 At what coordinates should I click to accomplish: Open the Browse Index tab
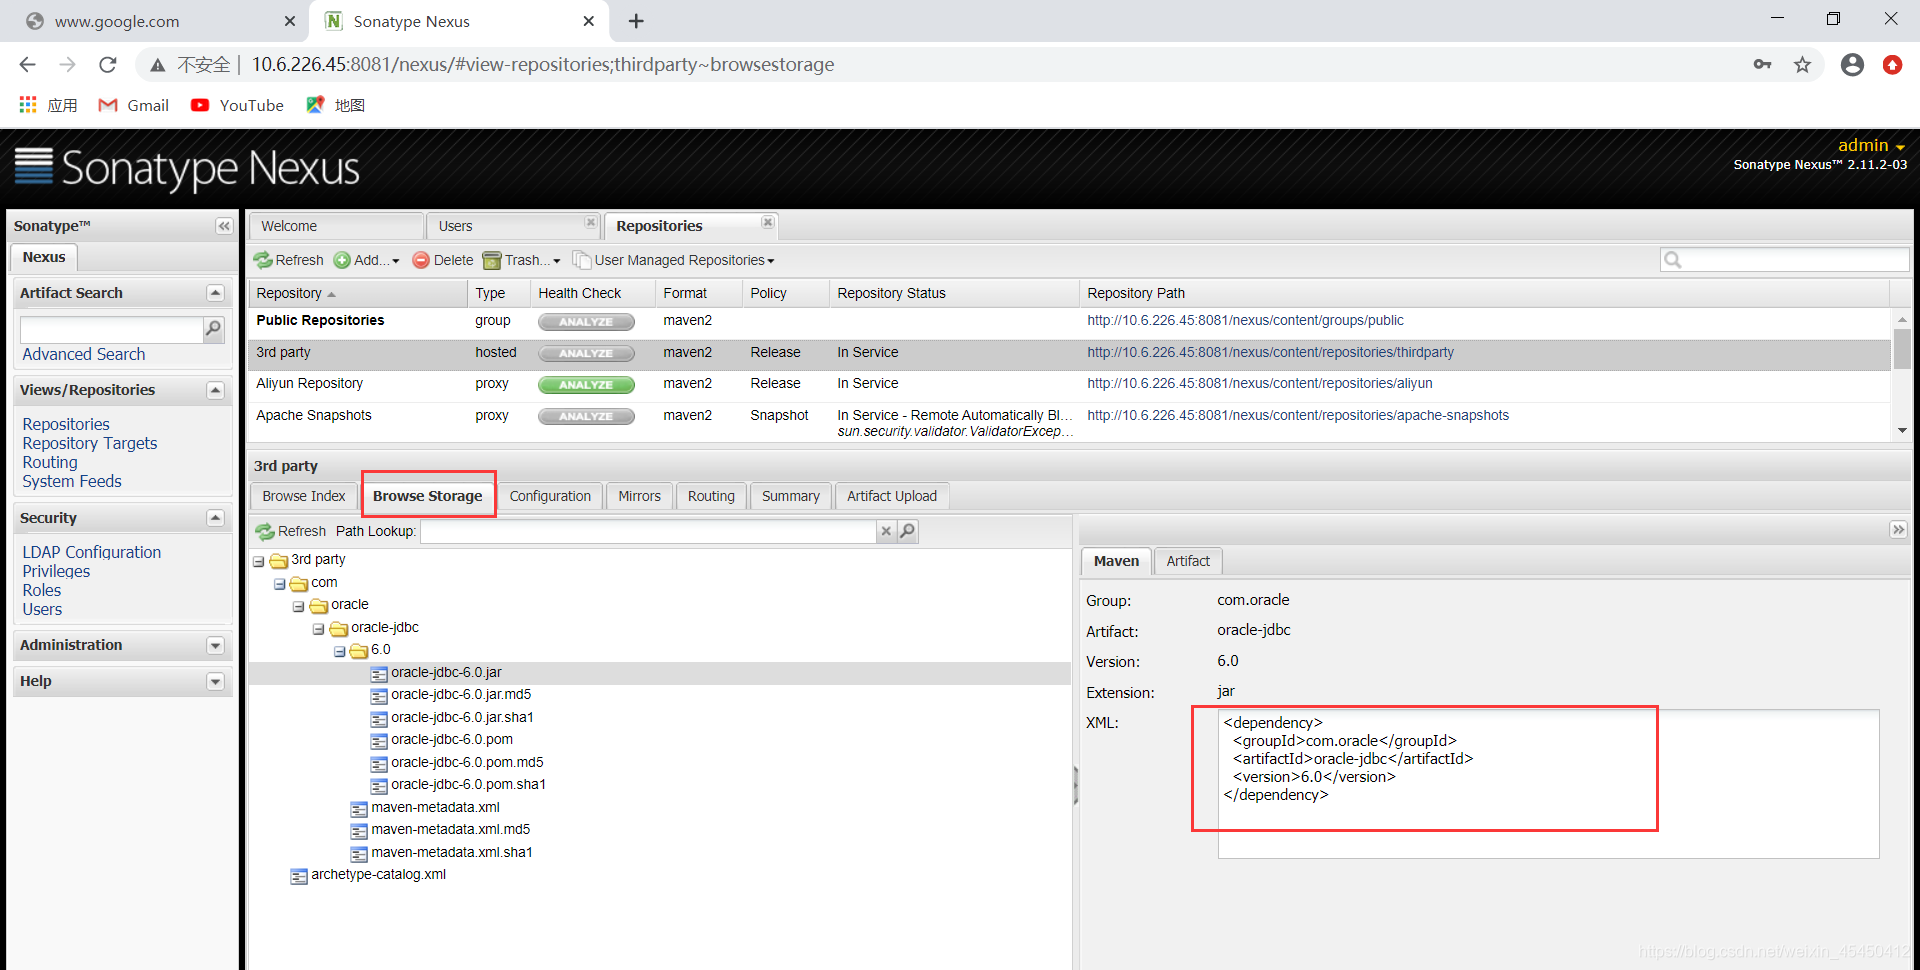click(304, 496)
